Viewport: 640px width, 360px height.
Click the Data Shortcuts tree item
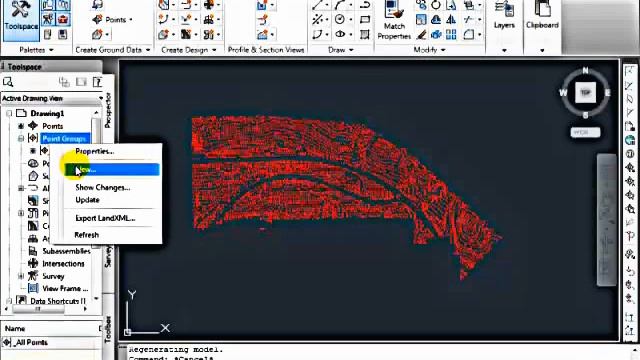pos(58,301)
